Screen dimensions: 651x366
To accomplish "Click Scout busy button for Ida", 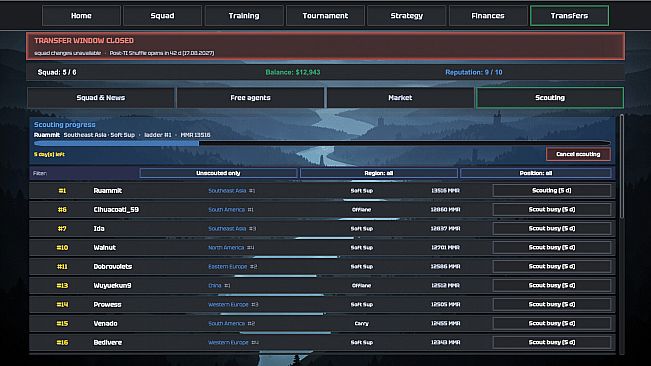I will click(552, 229).
